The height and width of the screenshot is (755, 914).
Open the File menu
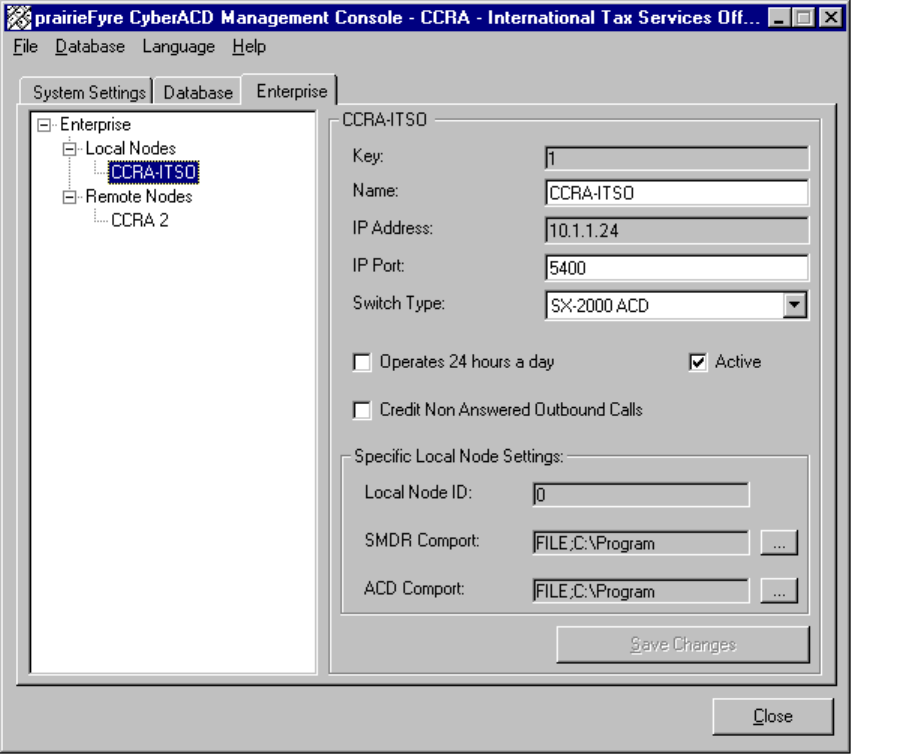pos(26,47)
